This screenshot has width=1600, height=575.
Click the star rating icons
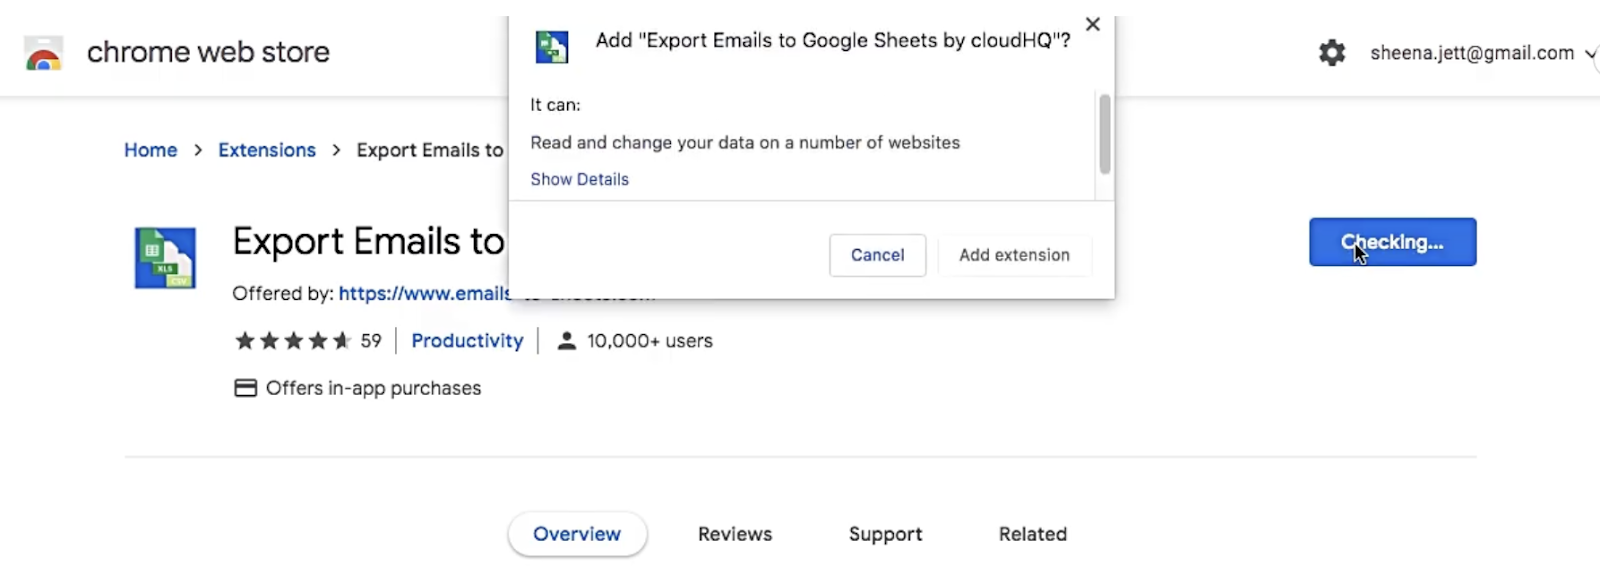tap(292, 341)
